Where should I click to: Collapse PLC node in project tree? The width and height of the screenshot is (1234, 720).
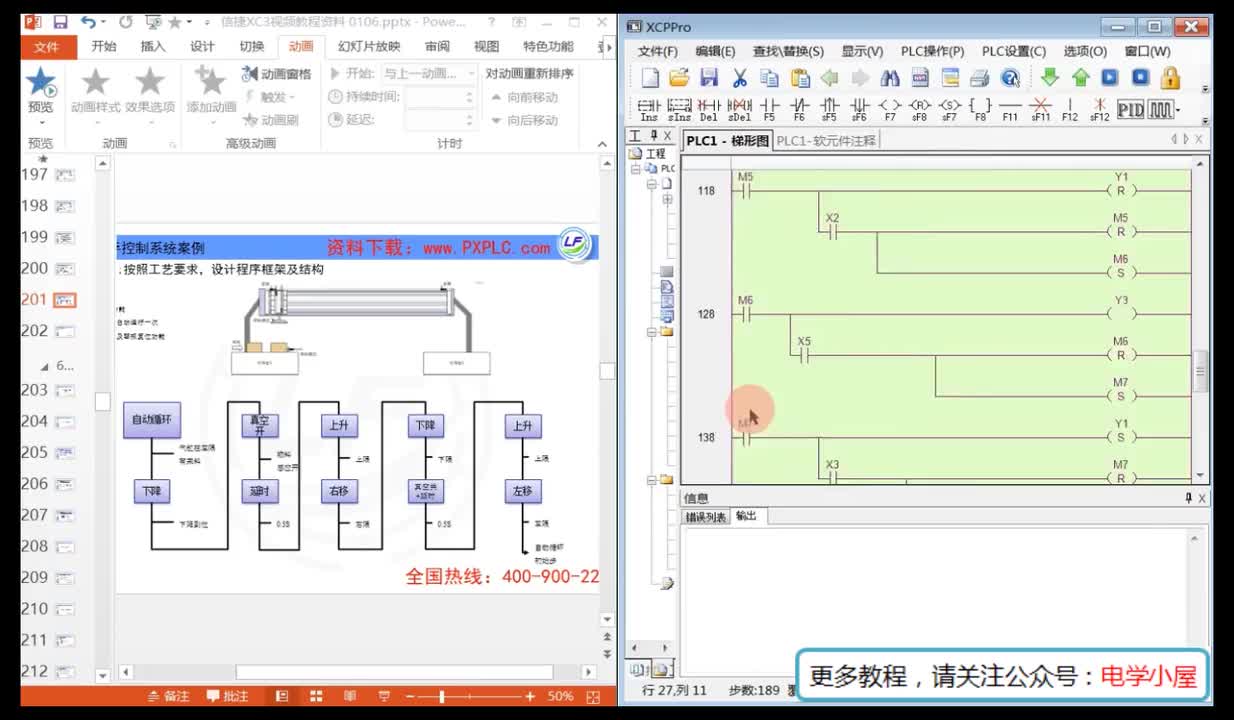pos(636,169)
